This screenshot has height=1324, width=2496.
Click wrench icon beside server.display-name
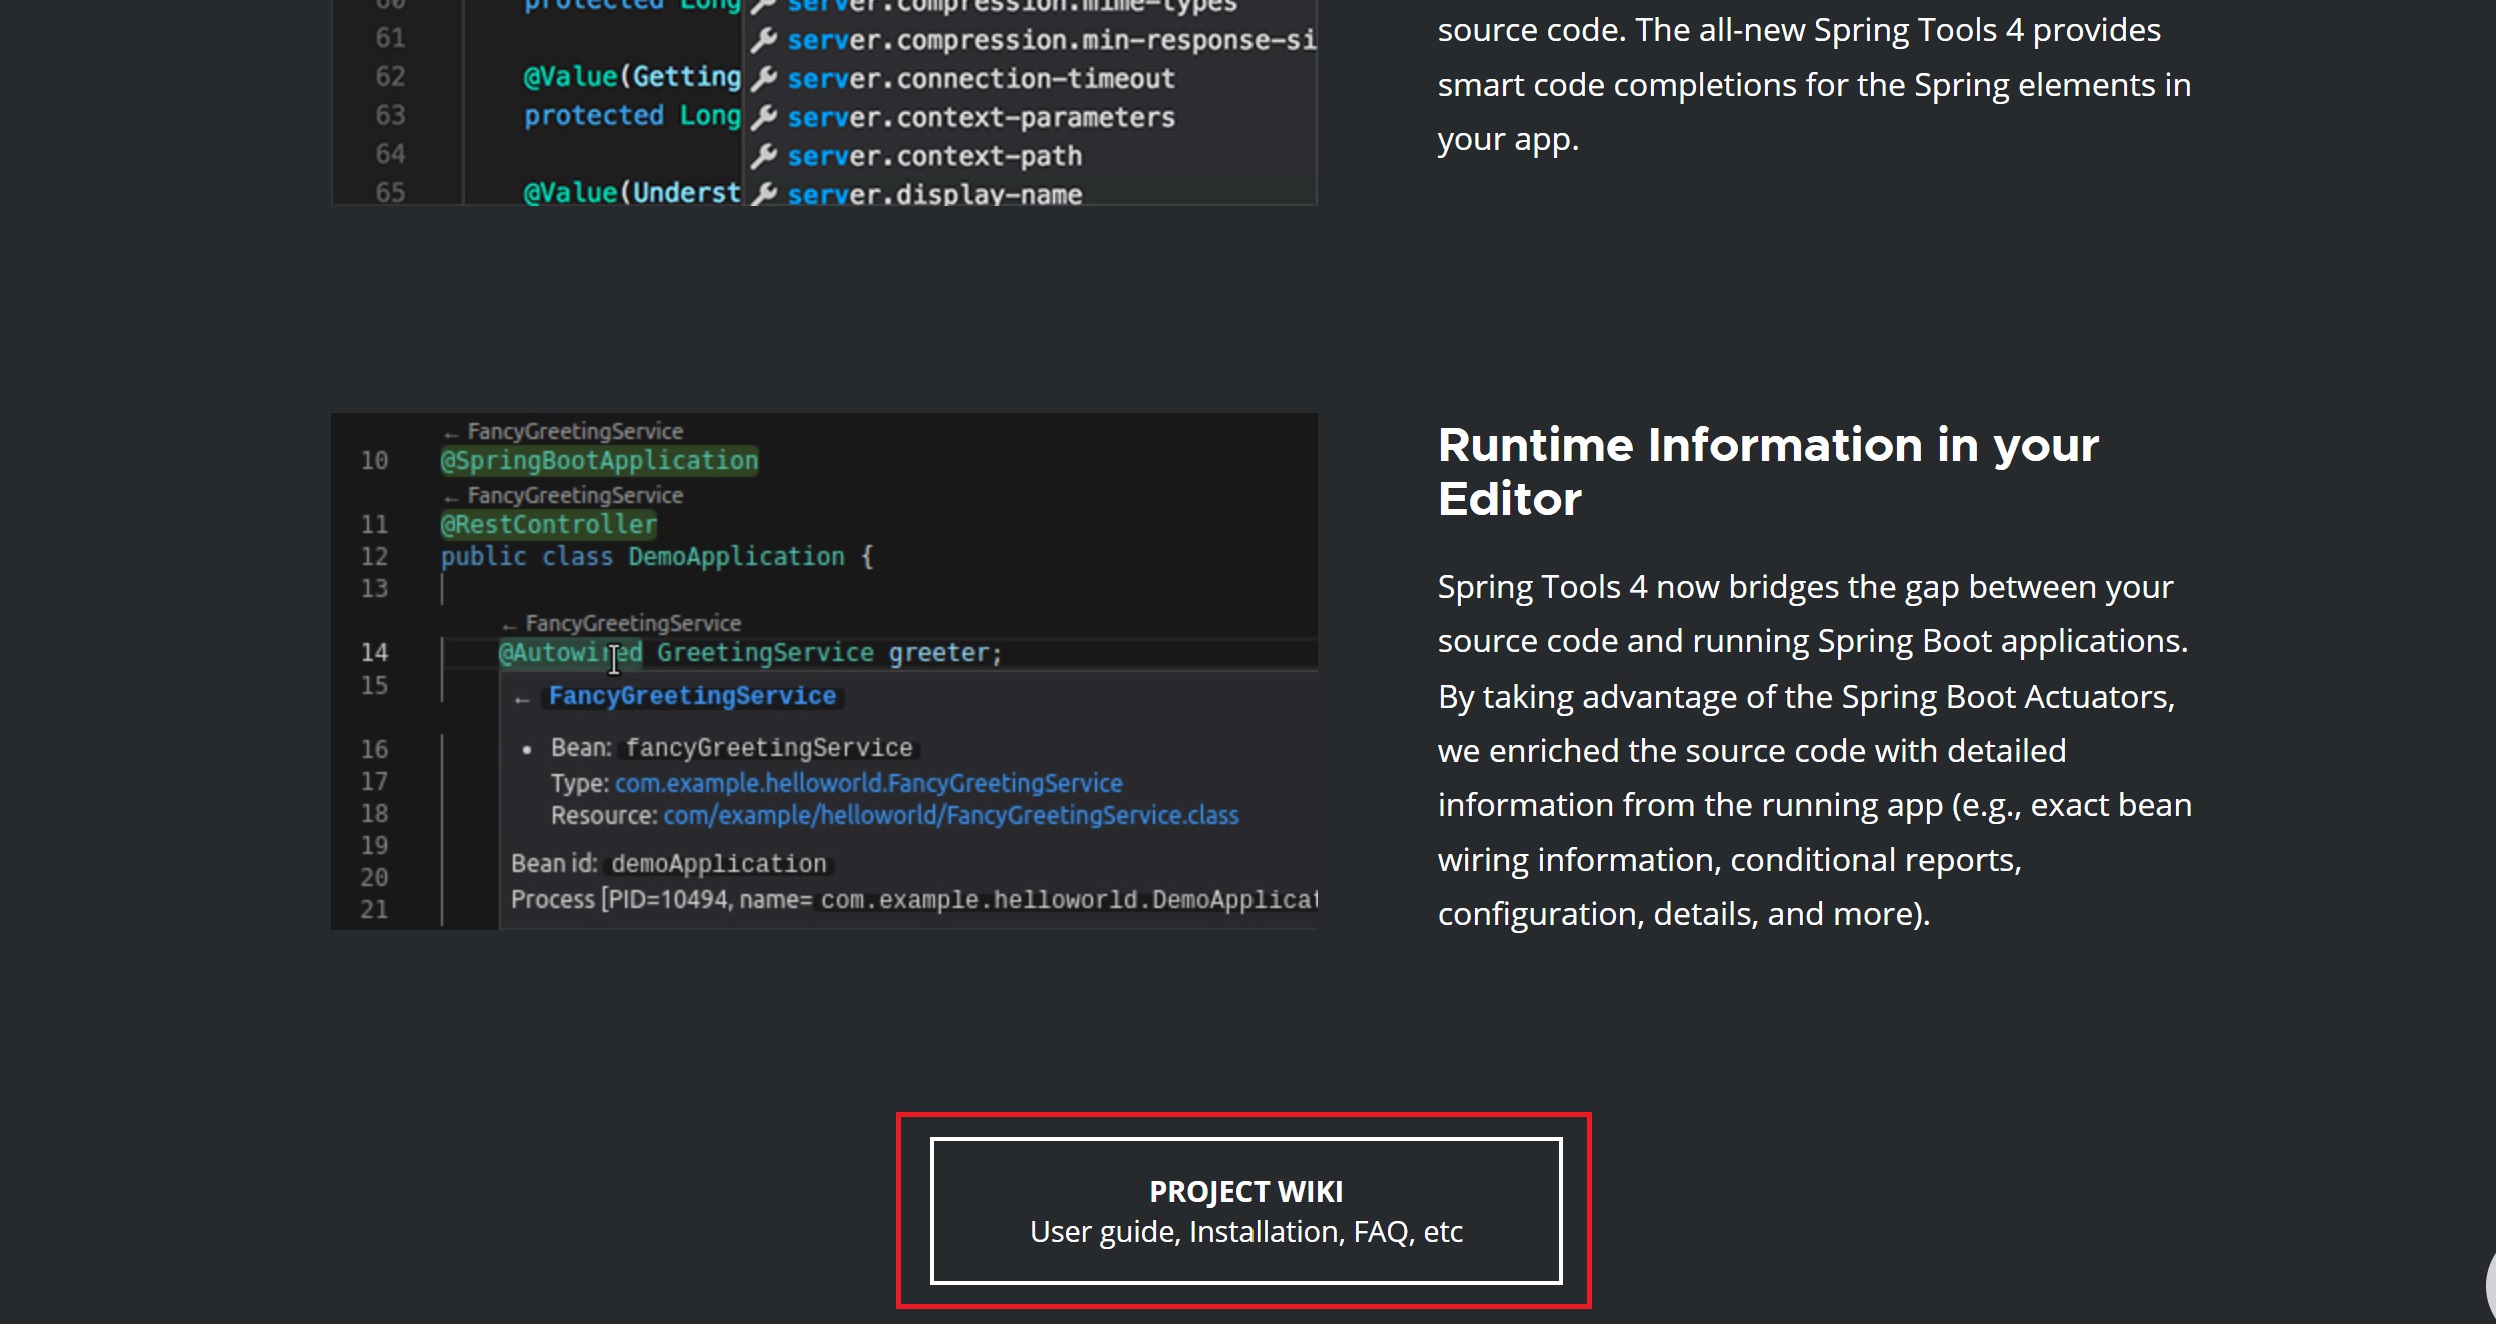[764, 193]
